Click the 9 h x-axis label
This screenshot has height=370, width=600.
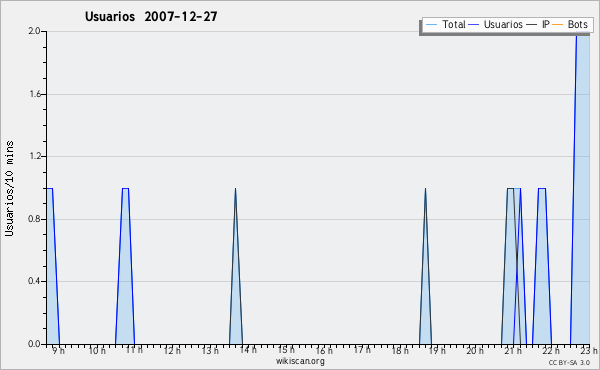pos(59,350)
